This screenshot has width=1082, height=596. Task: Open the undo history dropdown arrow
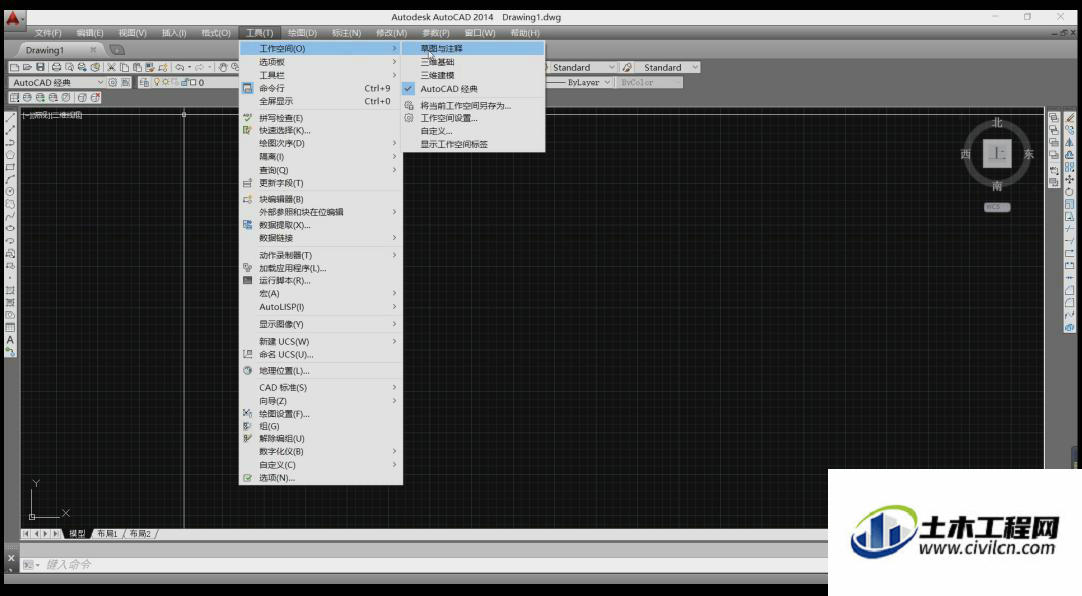190,68
